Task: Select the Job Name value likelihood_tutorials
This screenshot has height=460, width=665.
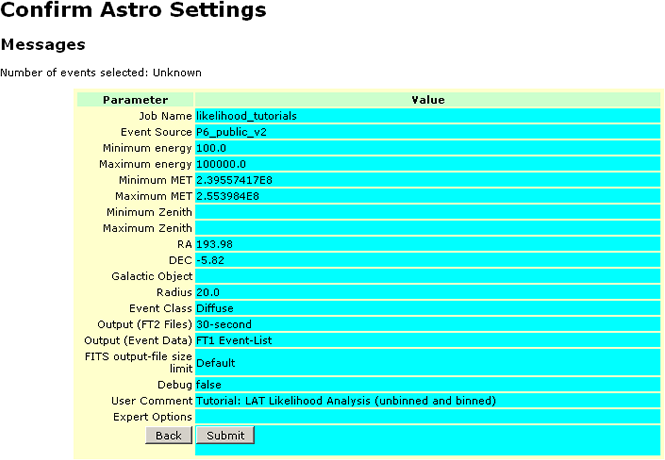Action: click(246, 116)
